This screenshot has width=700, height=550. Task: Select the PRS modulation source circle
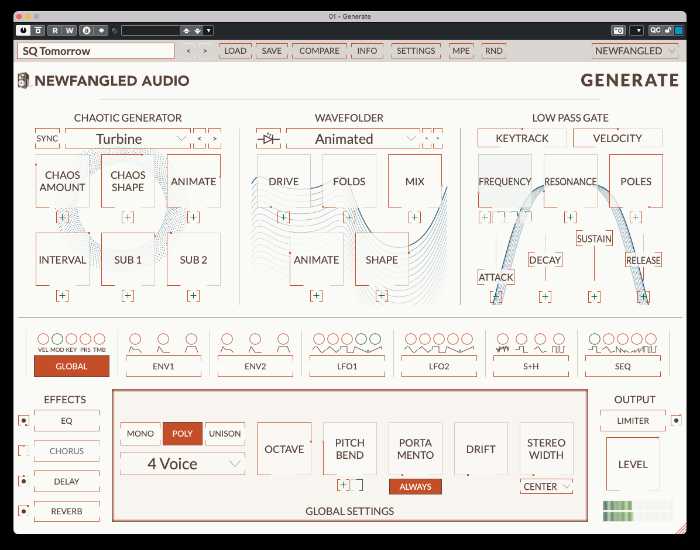coord(85,339)
